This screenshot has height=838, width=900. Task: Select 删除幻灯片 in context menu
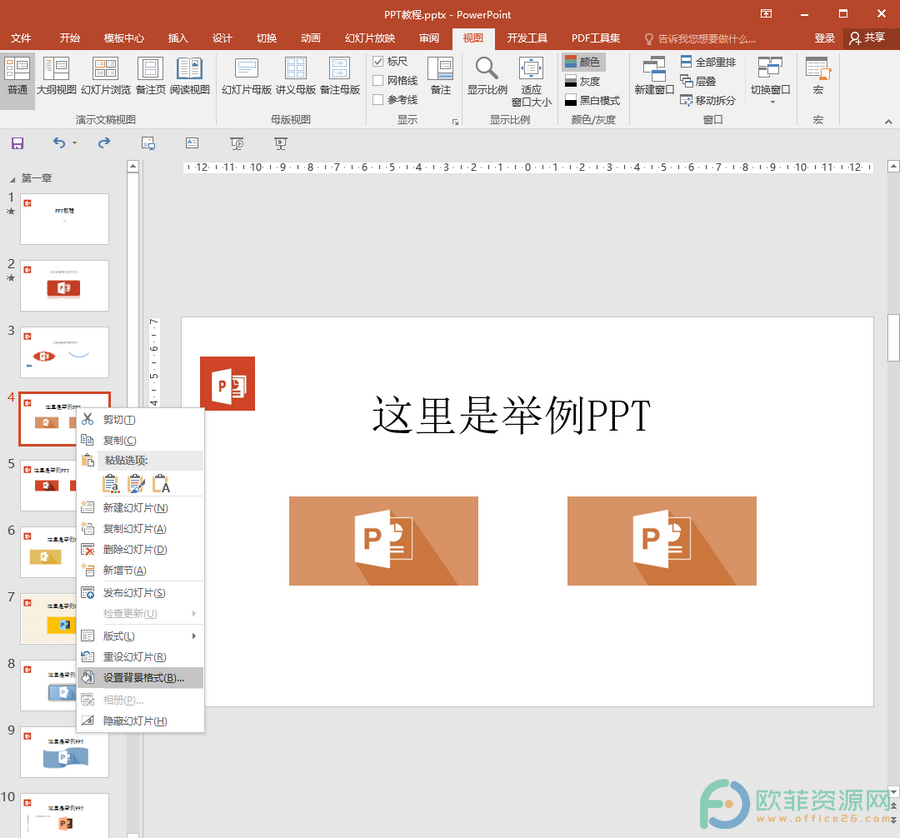(x=141, y=549)
